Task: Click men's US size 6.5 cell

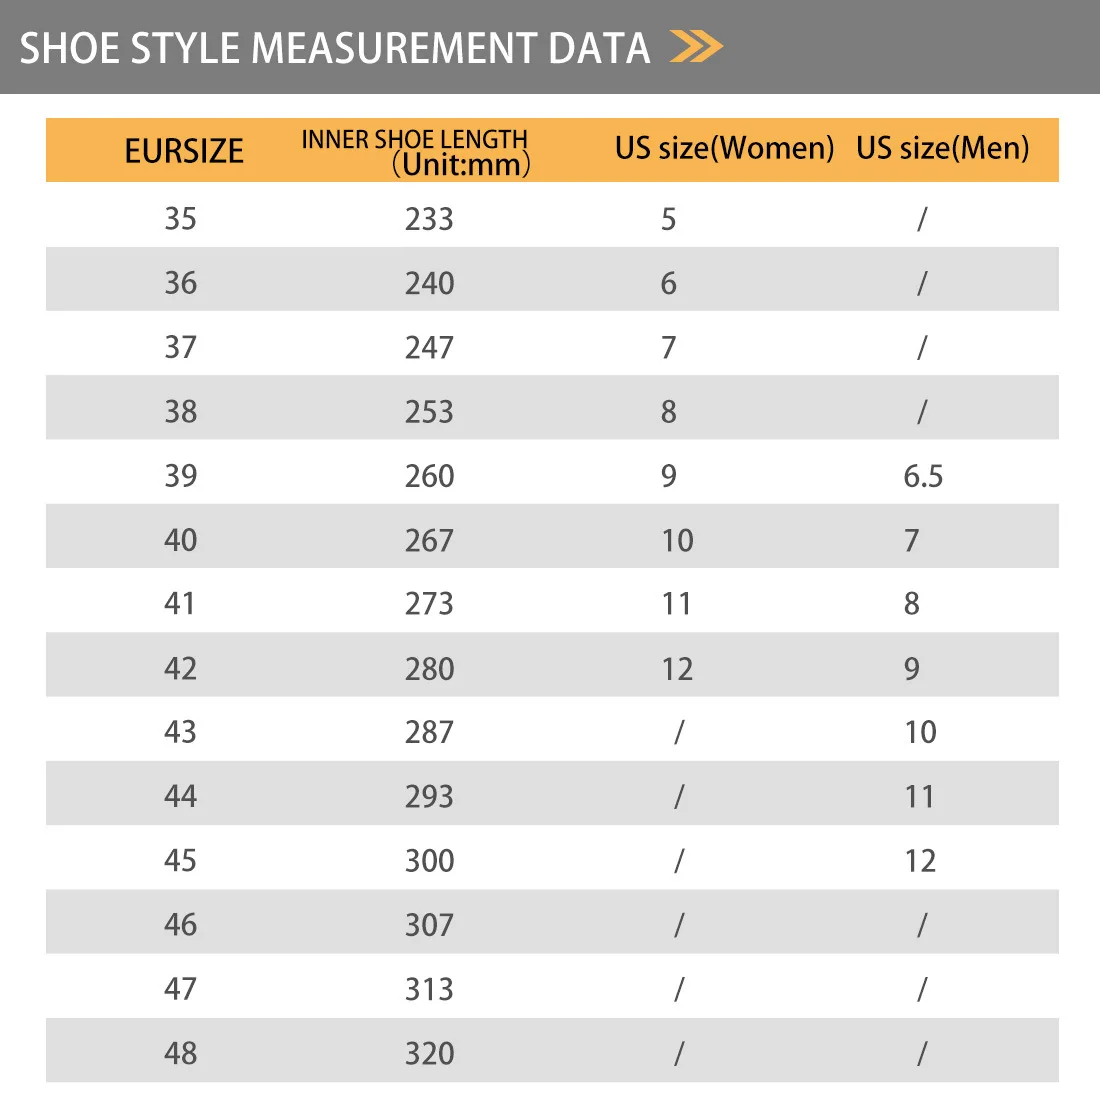Action: (923, 476)
